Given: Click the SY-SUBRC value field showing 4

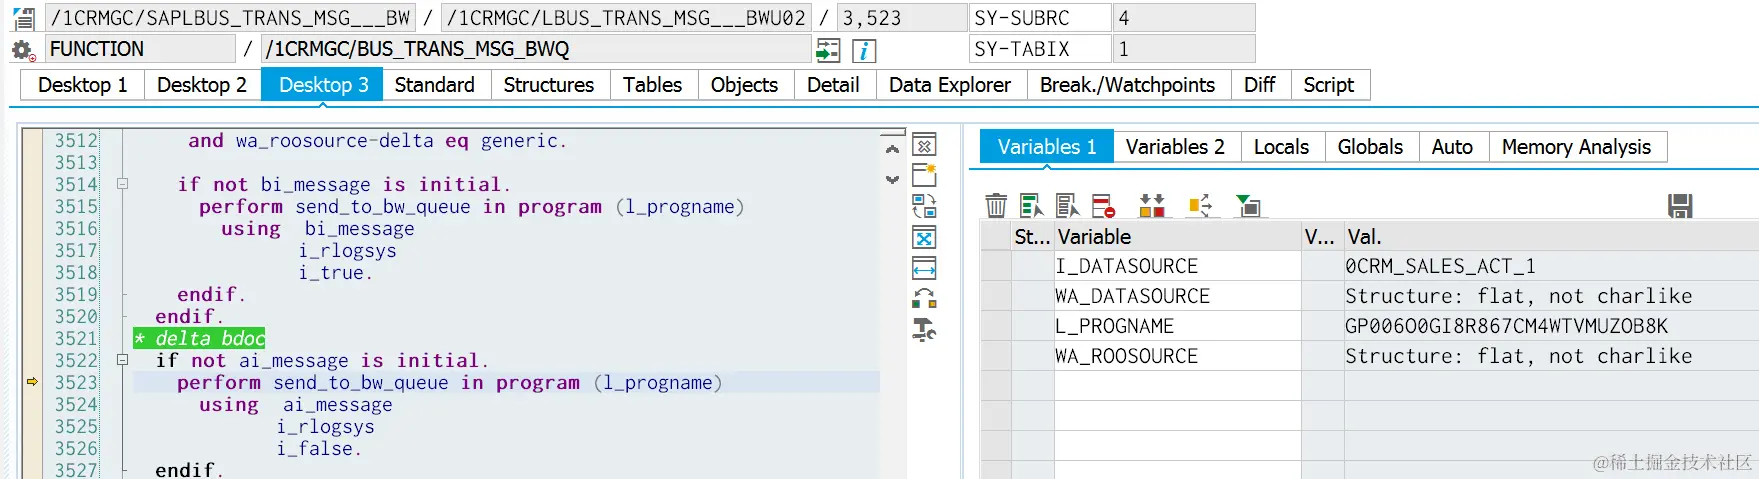Looking at the screenshot, I should point(1184,18).
